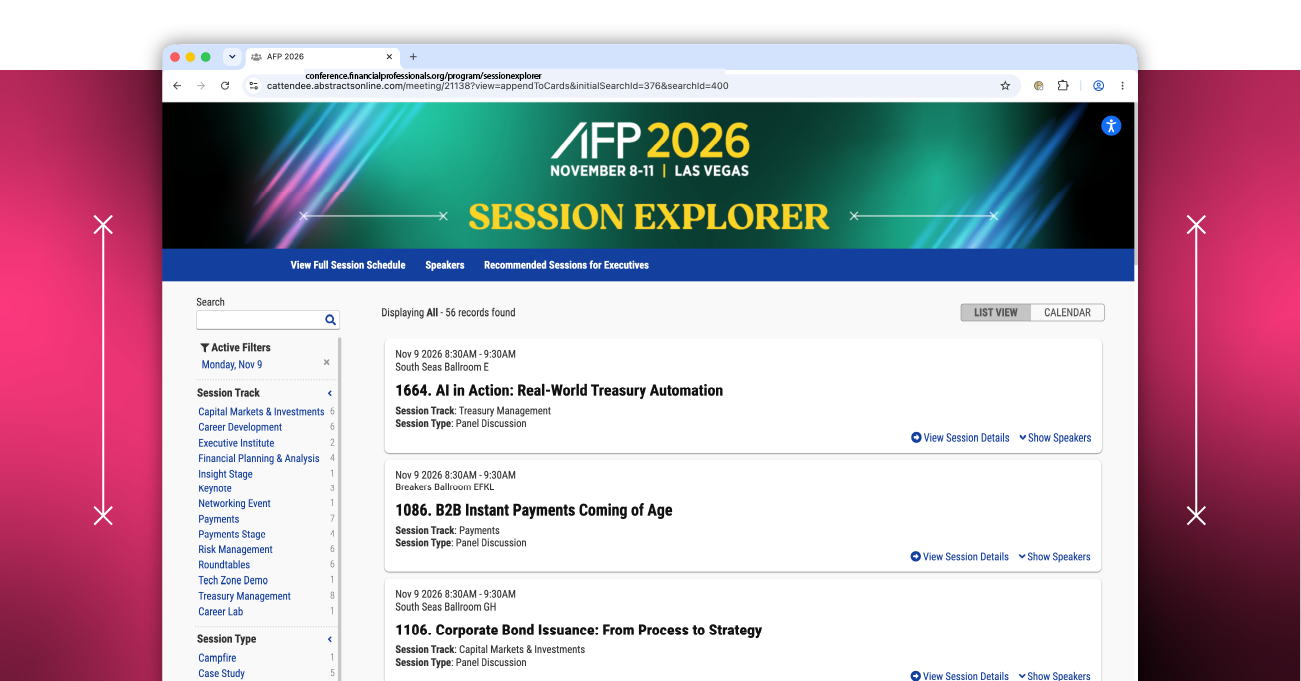Remove the Monday, Nov 9 active filter
The width and height of the screenshot is (1301, 681).
[x=326, y=363]
